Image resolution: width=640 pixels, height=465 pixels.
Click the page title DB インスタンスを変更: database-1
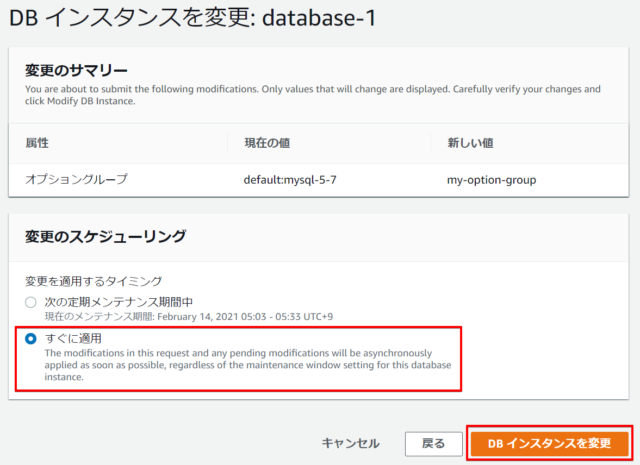pos(193,18)
